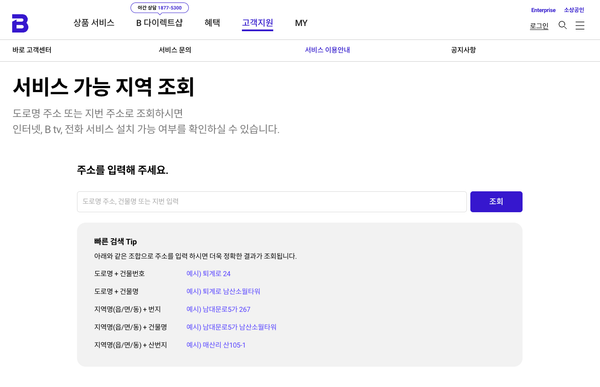The height and width of the screenshot is (387, 600).
Task: Select example 남대문로5가 267
Action: (218, 309)
